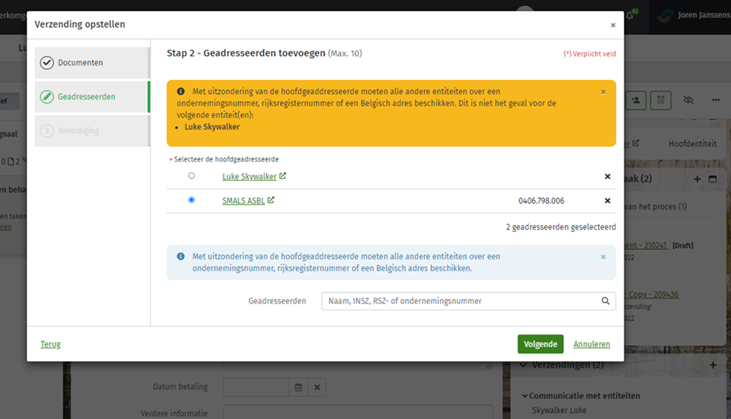Click the window icon next to aak (2)
Screen dimensions: 731x419
point(713,179)
